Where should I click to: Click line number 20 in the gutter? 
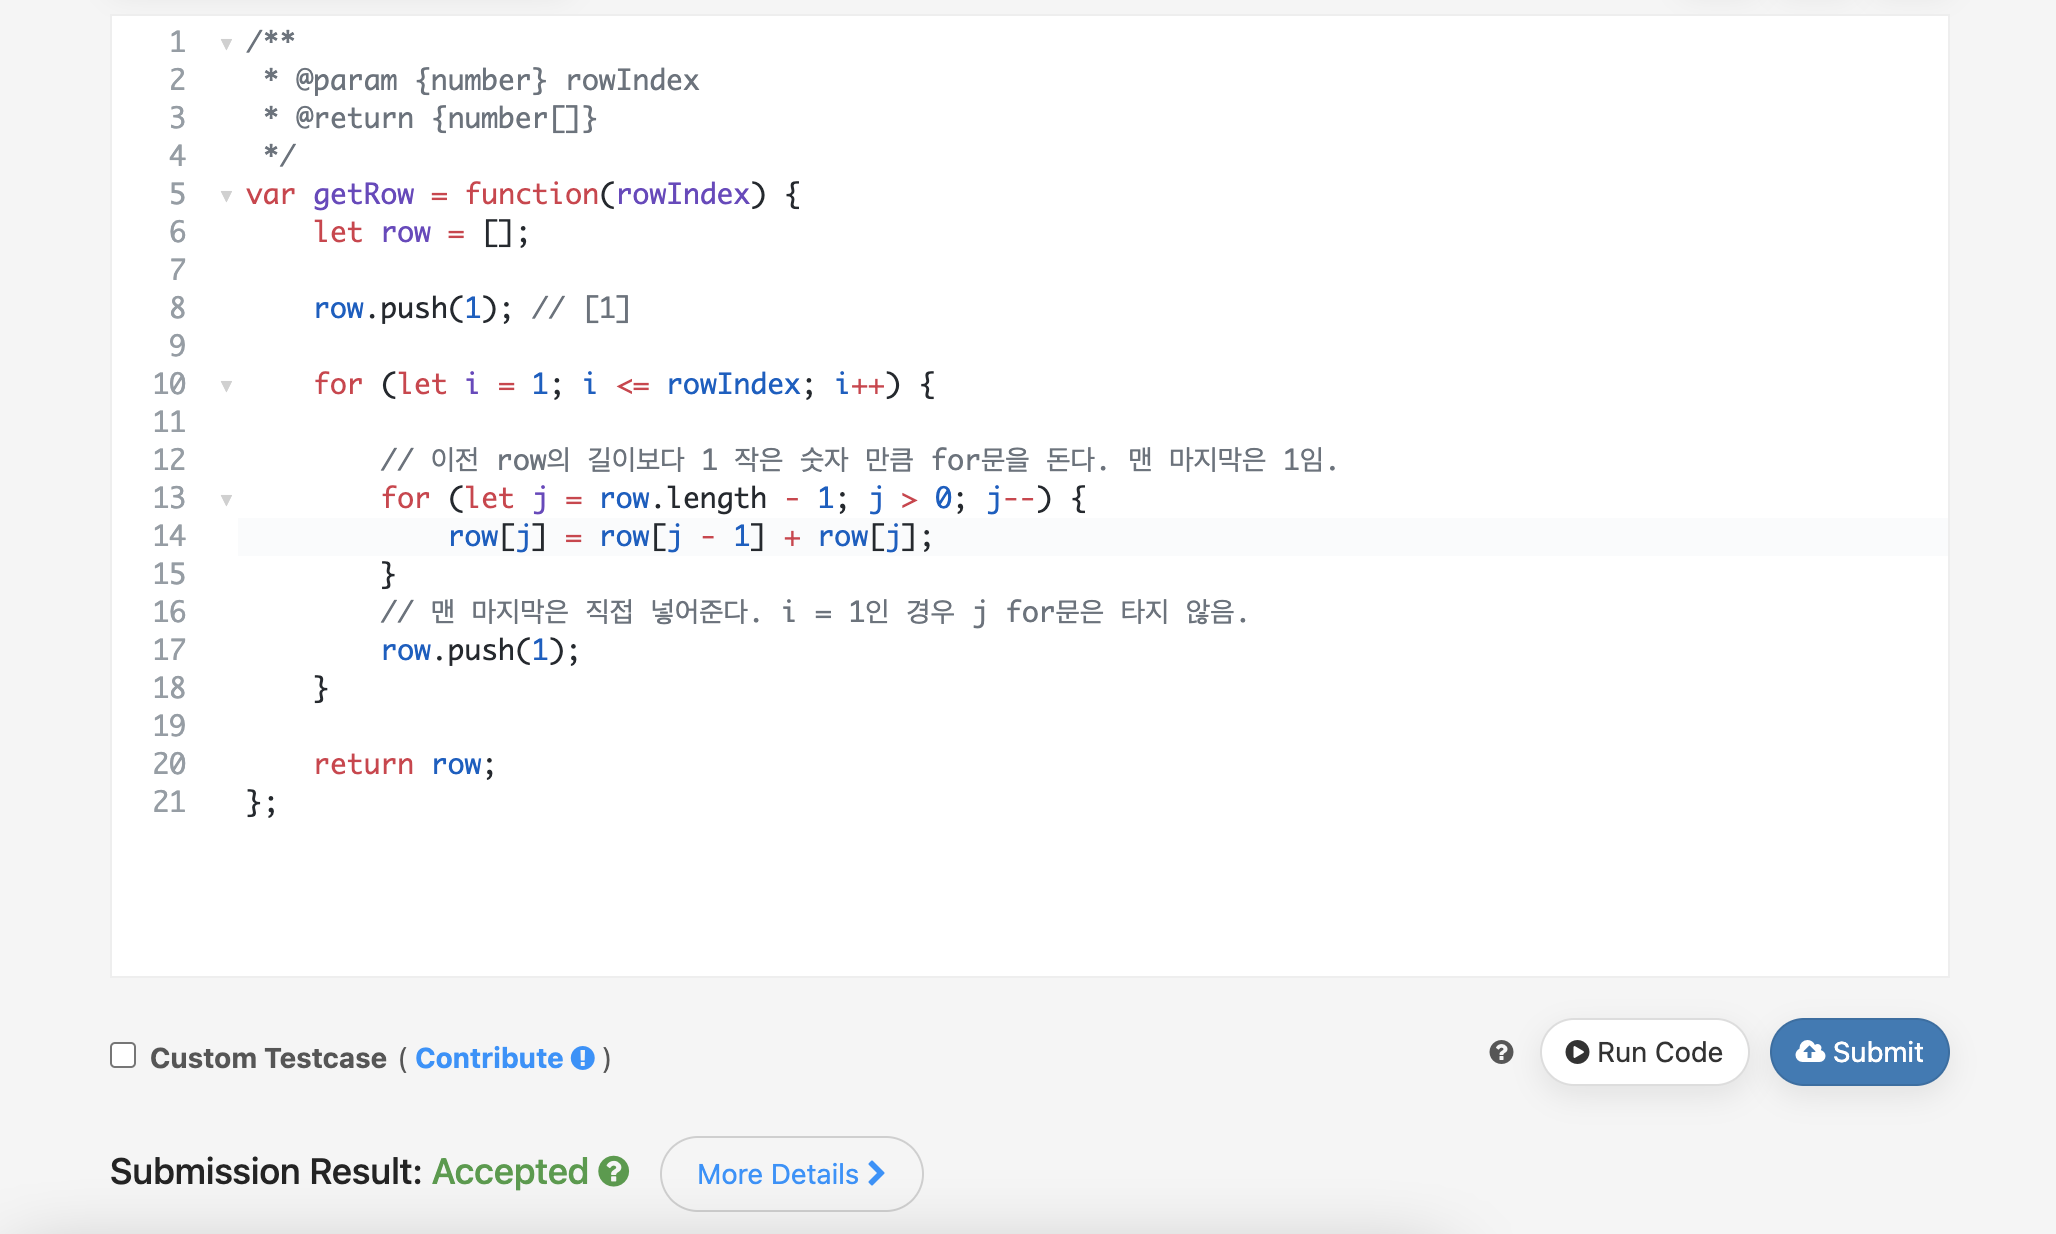tap(169, 764)
